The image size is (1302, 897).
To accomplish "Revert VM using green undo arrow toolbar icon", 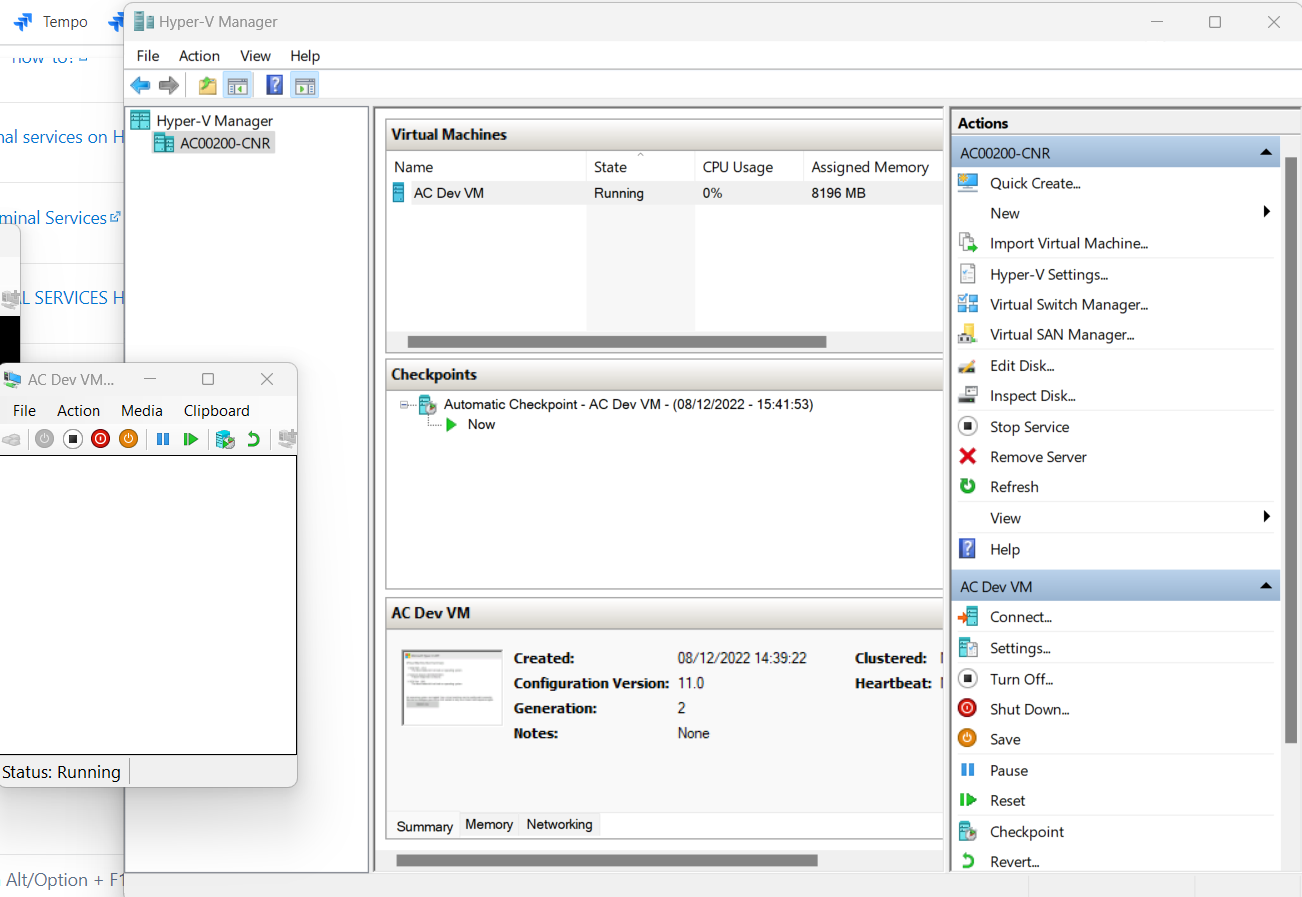I will 253,439.
